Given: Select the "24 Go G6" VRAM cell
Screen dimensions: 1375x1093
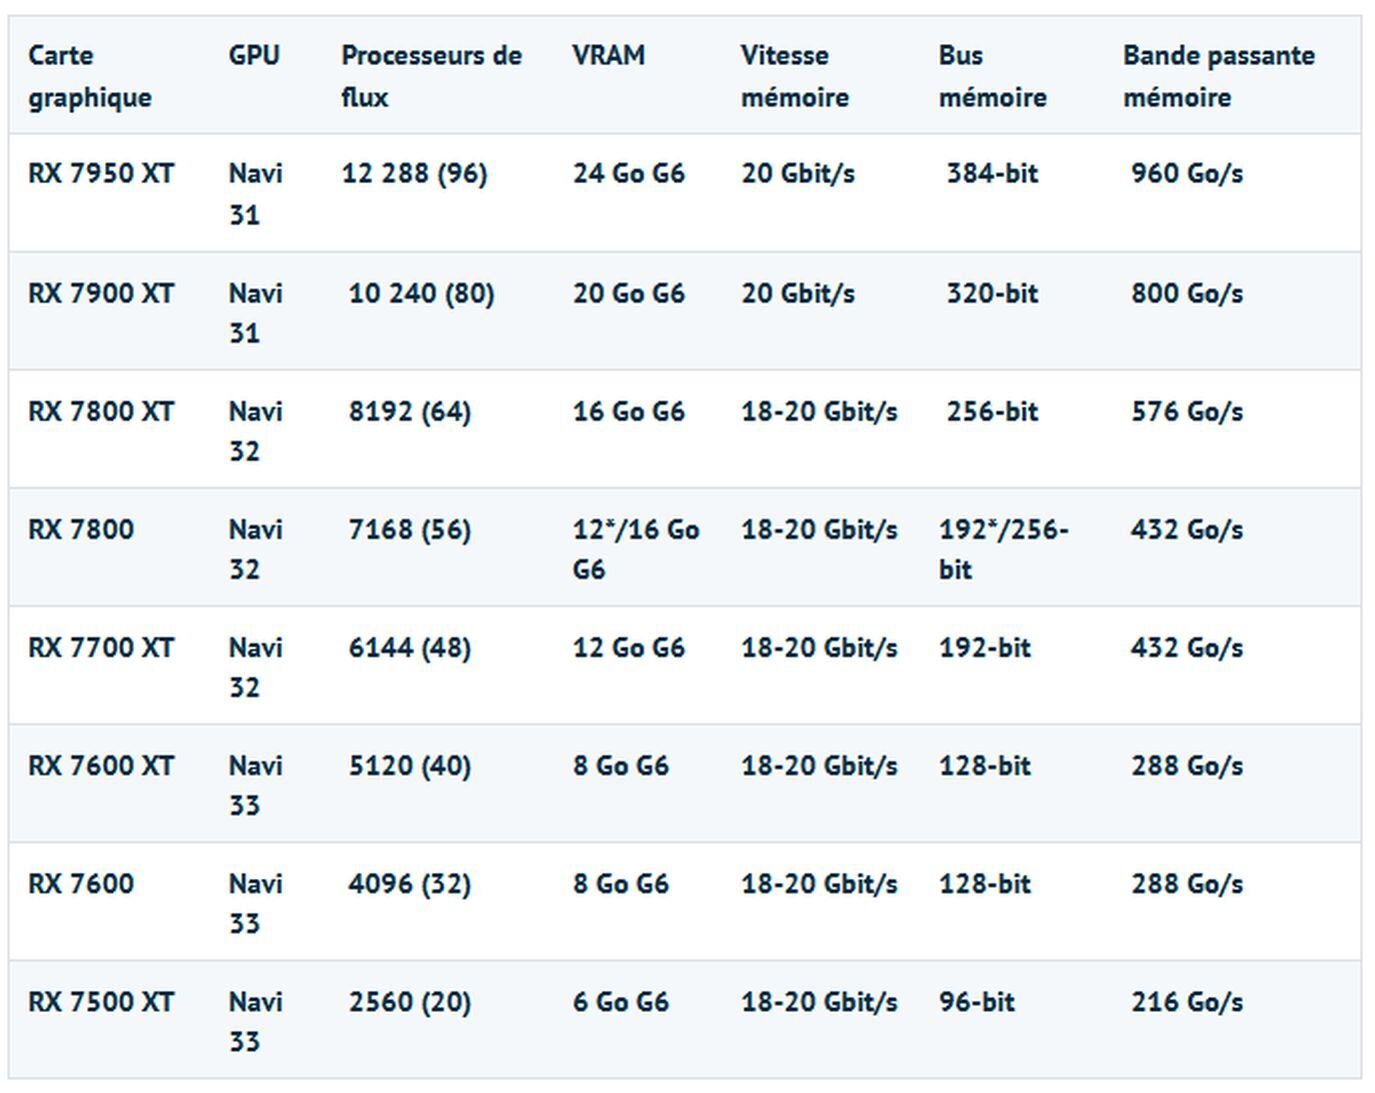Looking at the screenshot, I should pyautogui.click(x=628, y=174).
